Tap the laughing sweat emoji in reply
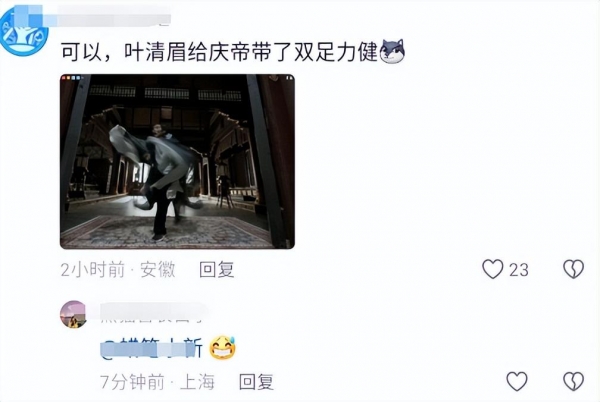This screenshot has height=402, width=600. [223, 348]
